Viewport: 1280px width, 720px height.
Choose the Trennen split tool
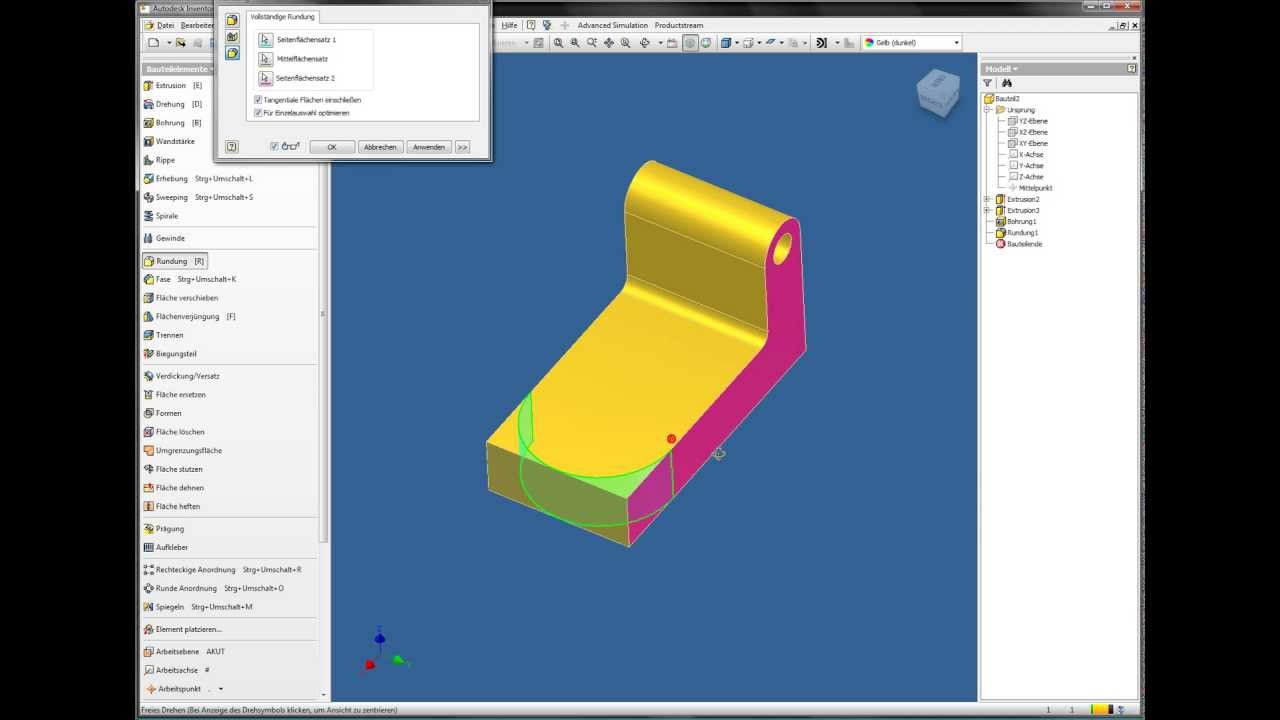163,335
